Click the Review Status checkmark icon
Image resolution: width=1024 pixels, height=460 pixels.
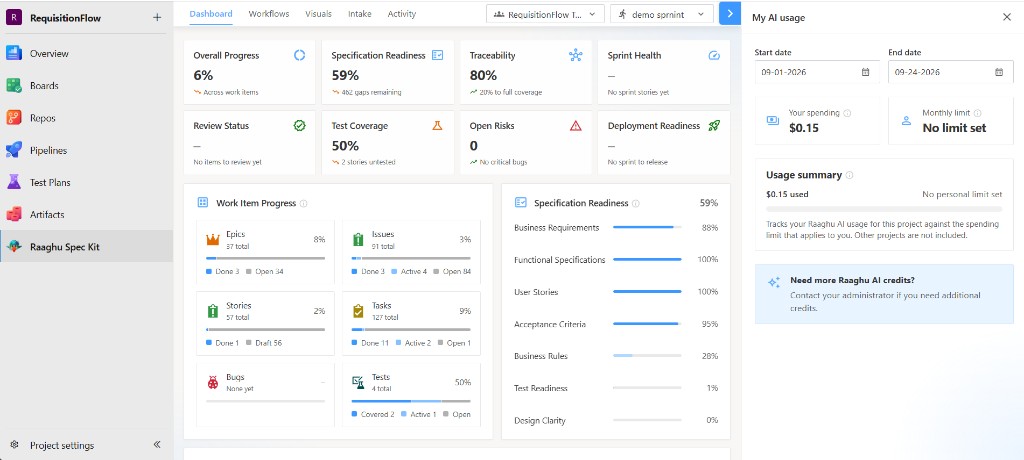[299, 125]
